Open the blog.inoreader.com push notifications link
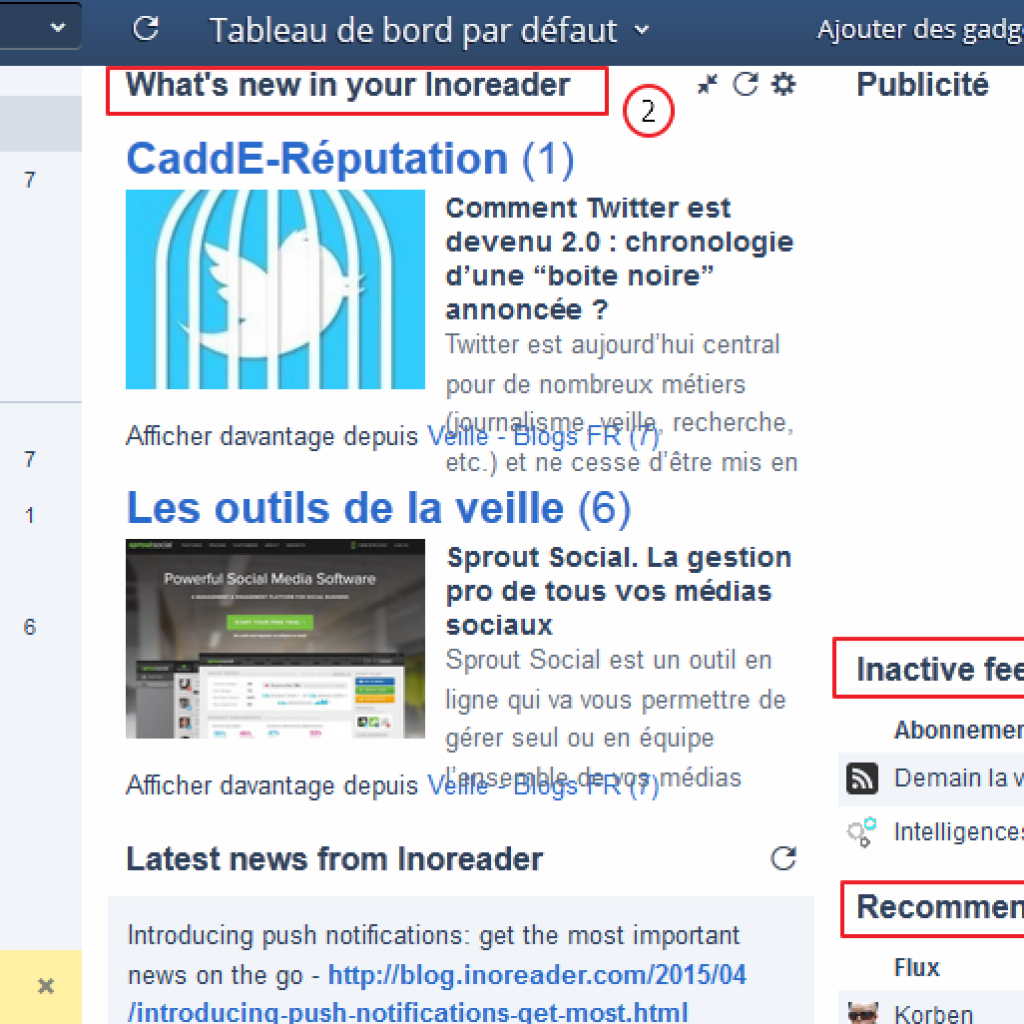 (436, 993)
